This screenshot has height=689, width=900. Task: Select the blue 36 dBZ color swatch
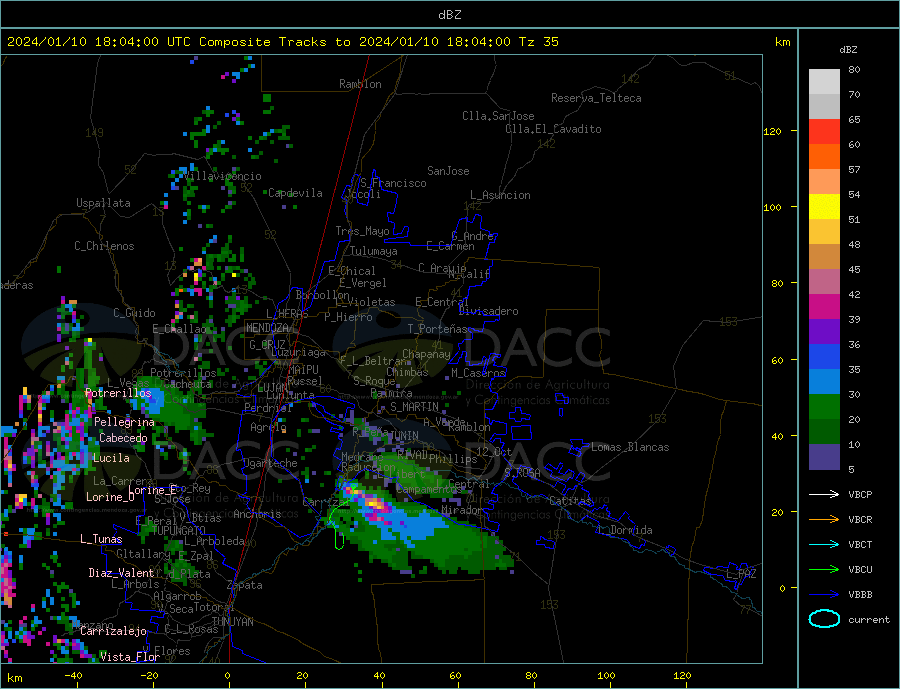(x=824, y=357)
